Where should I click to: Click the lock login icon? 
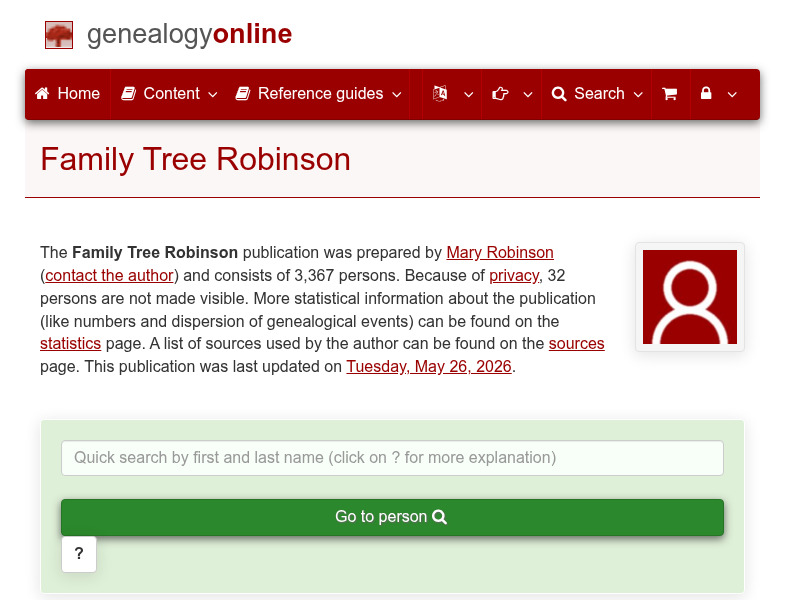[x=706, y=93]
